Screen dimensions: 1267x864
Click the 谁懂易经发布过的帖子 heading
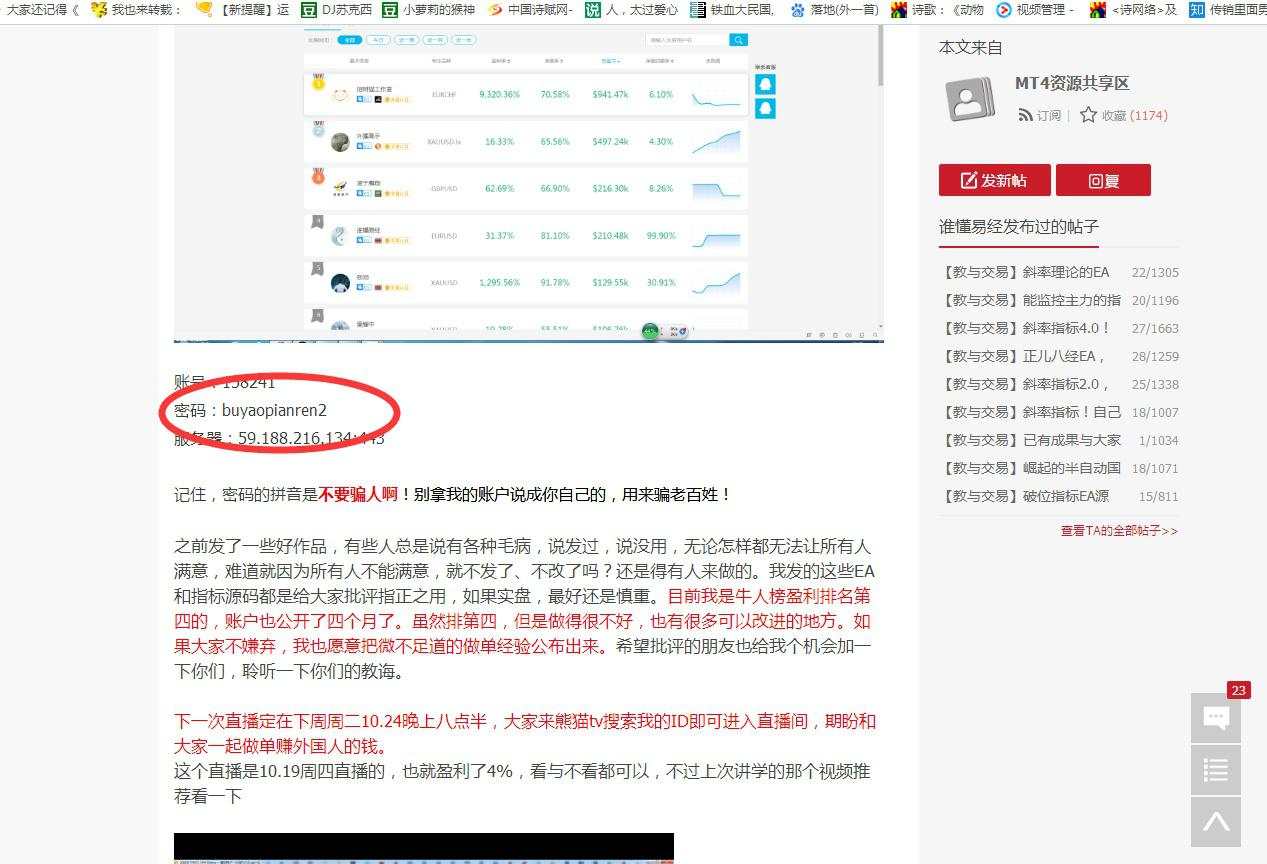coord(1019,227)
